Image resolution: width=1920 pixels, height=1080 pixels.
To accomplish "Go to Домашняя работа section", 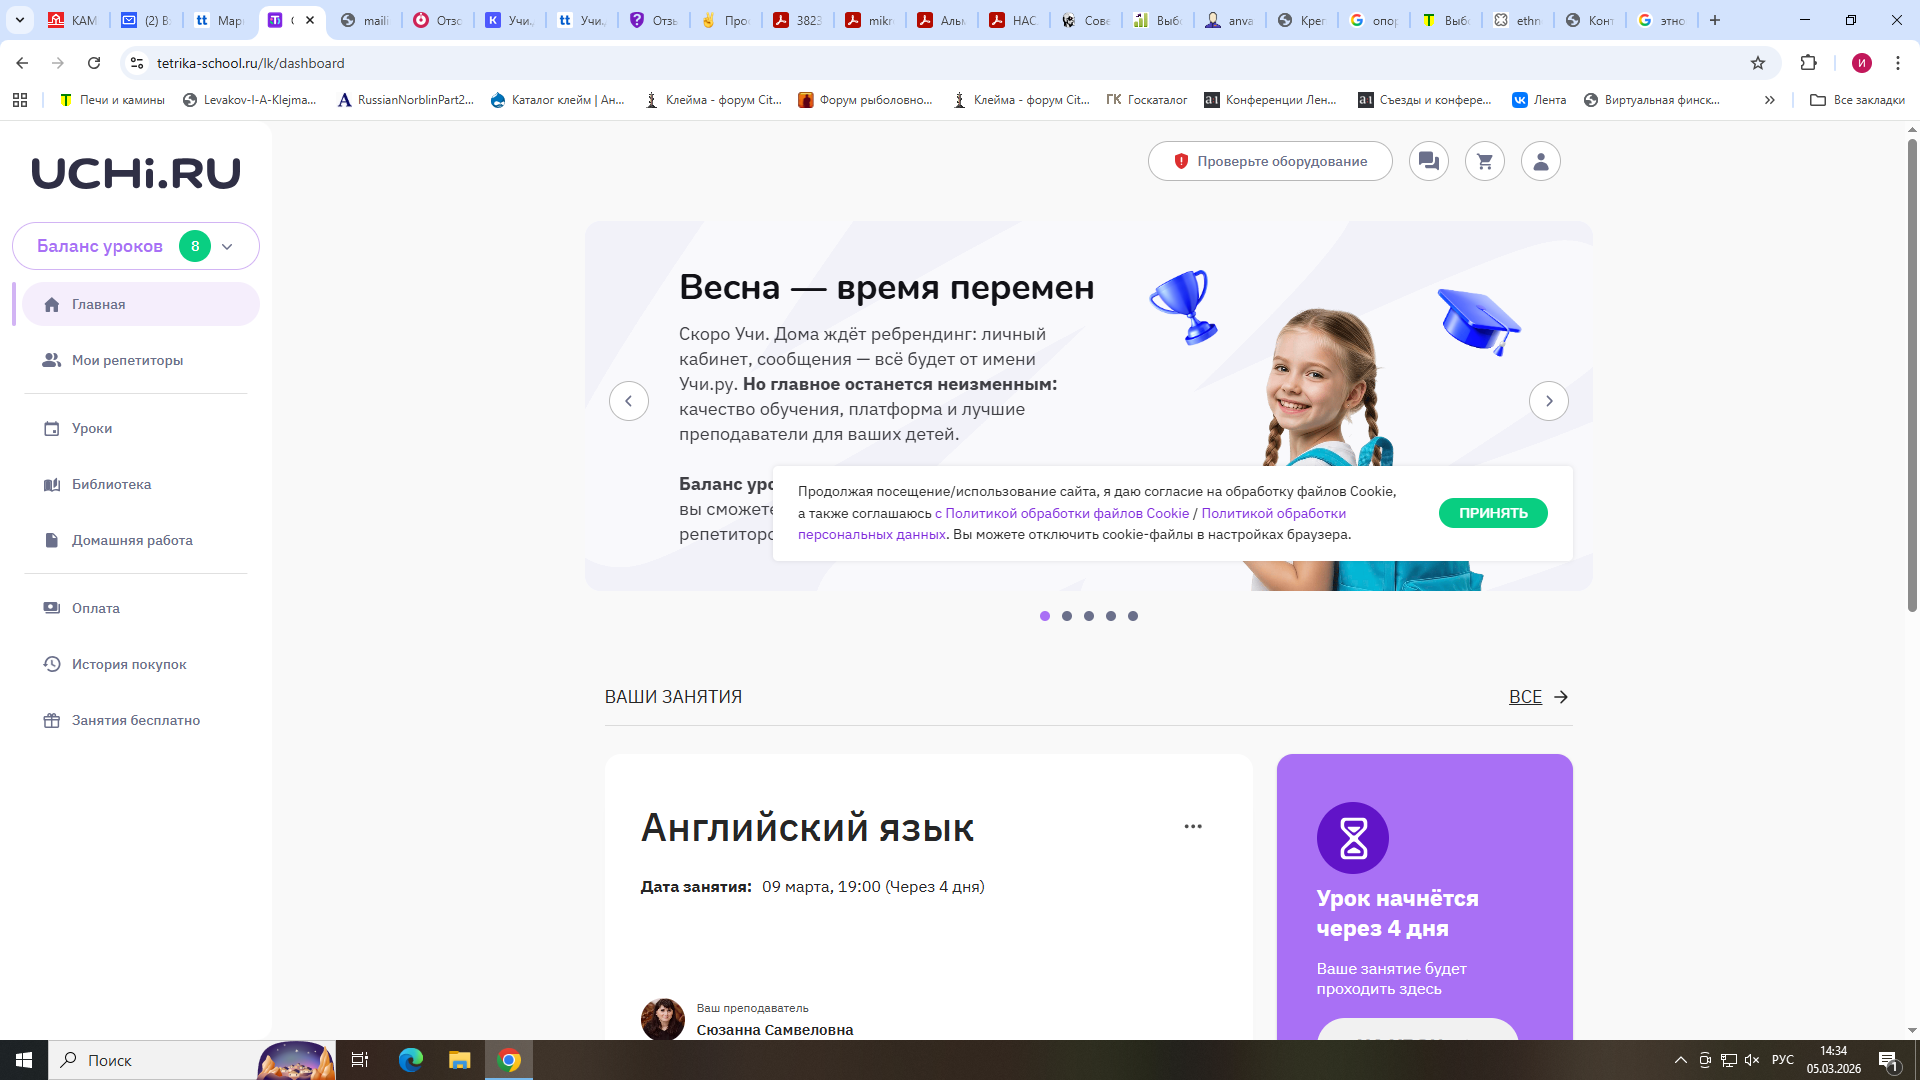I will pos(131,540).
